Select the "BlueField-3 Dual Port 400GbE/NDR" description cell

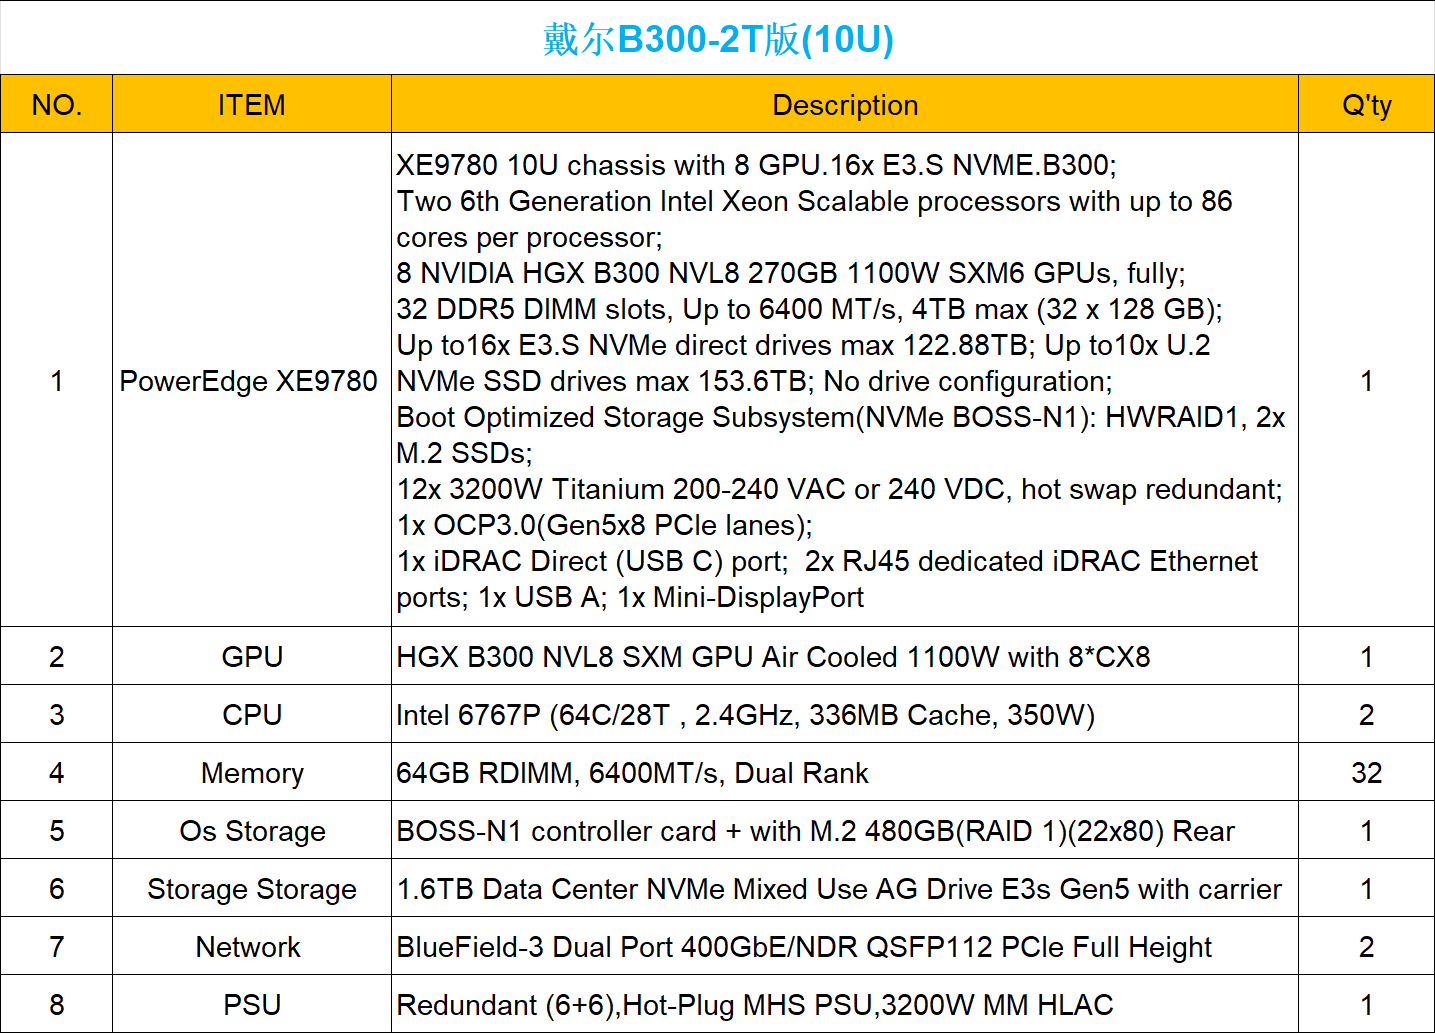845,946
